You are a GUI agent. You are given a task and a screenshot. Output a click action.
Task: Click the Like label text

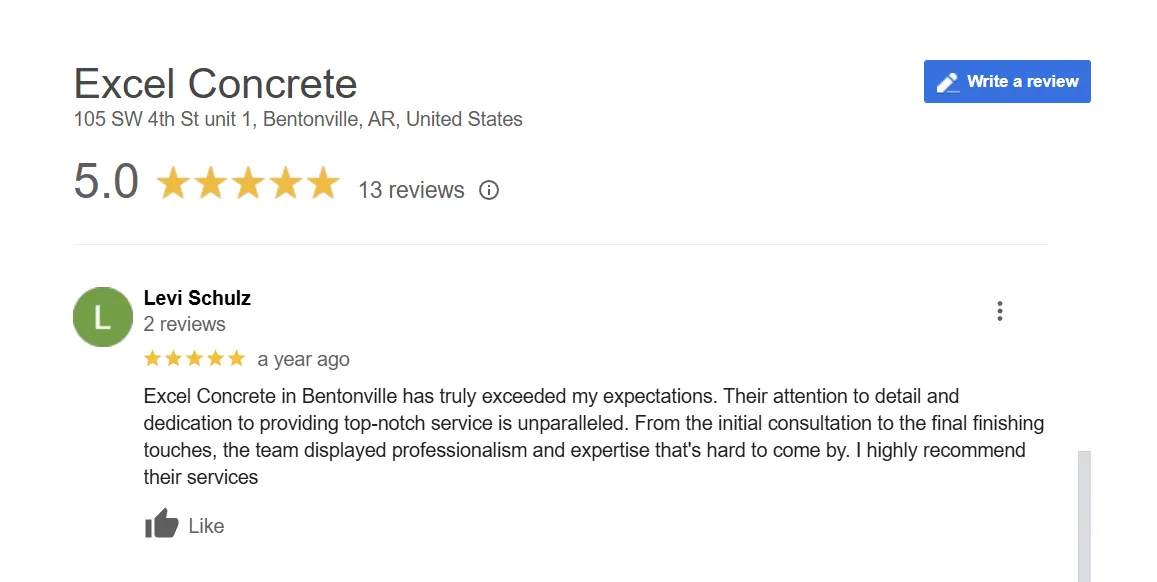click(206, 526)
